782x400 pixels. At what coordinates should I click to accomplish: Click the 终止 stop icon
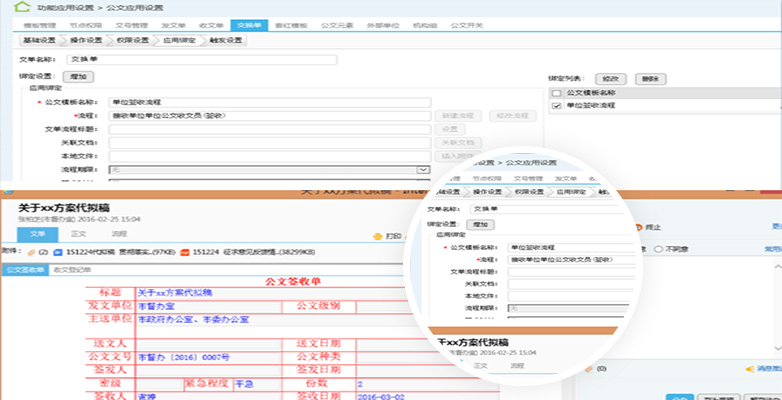click(x=639, y=228)
